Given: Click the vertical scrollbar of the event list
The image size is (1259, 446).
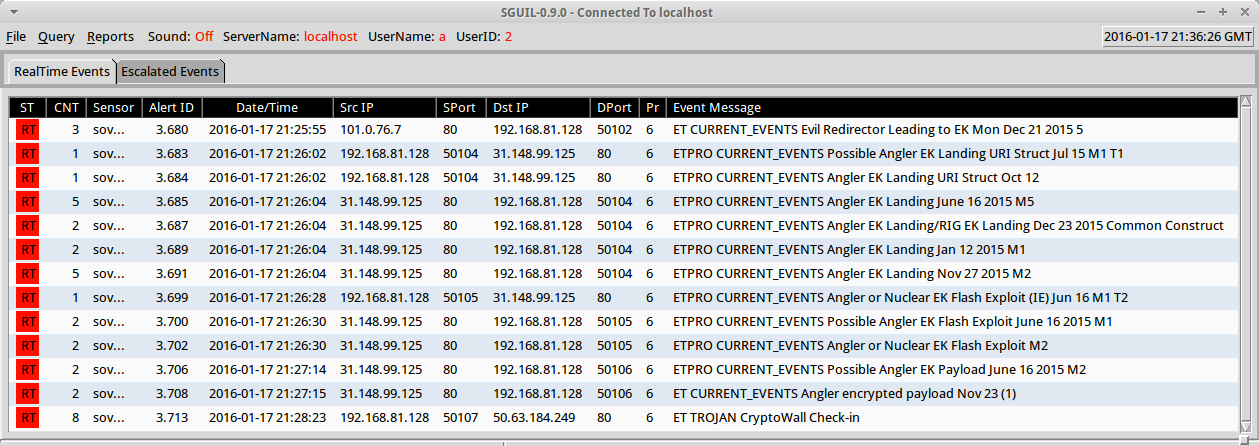Looking at the screenshot, I should 1245,260.
